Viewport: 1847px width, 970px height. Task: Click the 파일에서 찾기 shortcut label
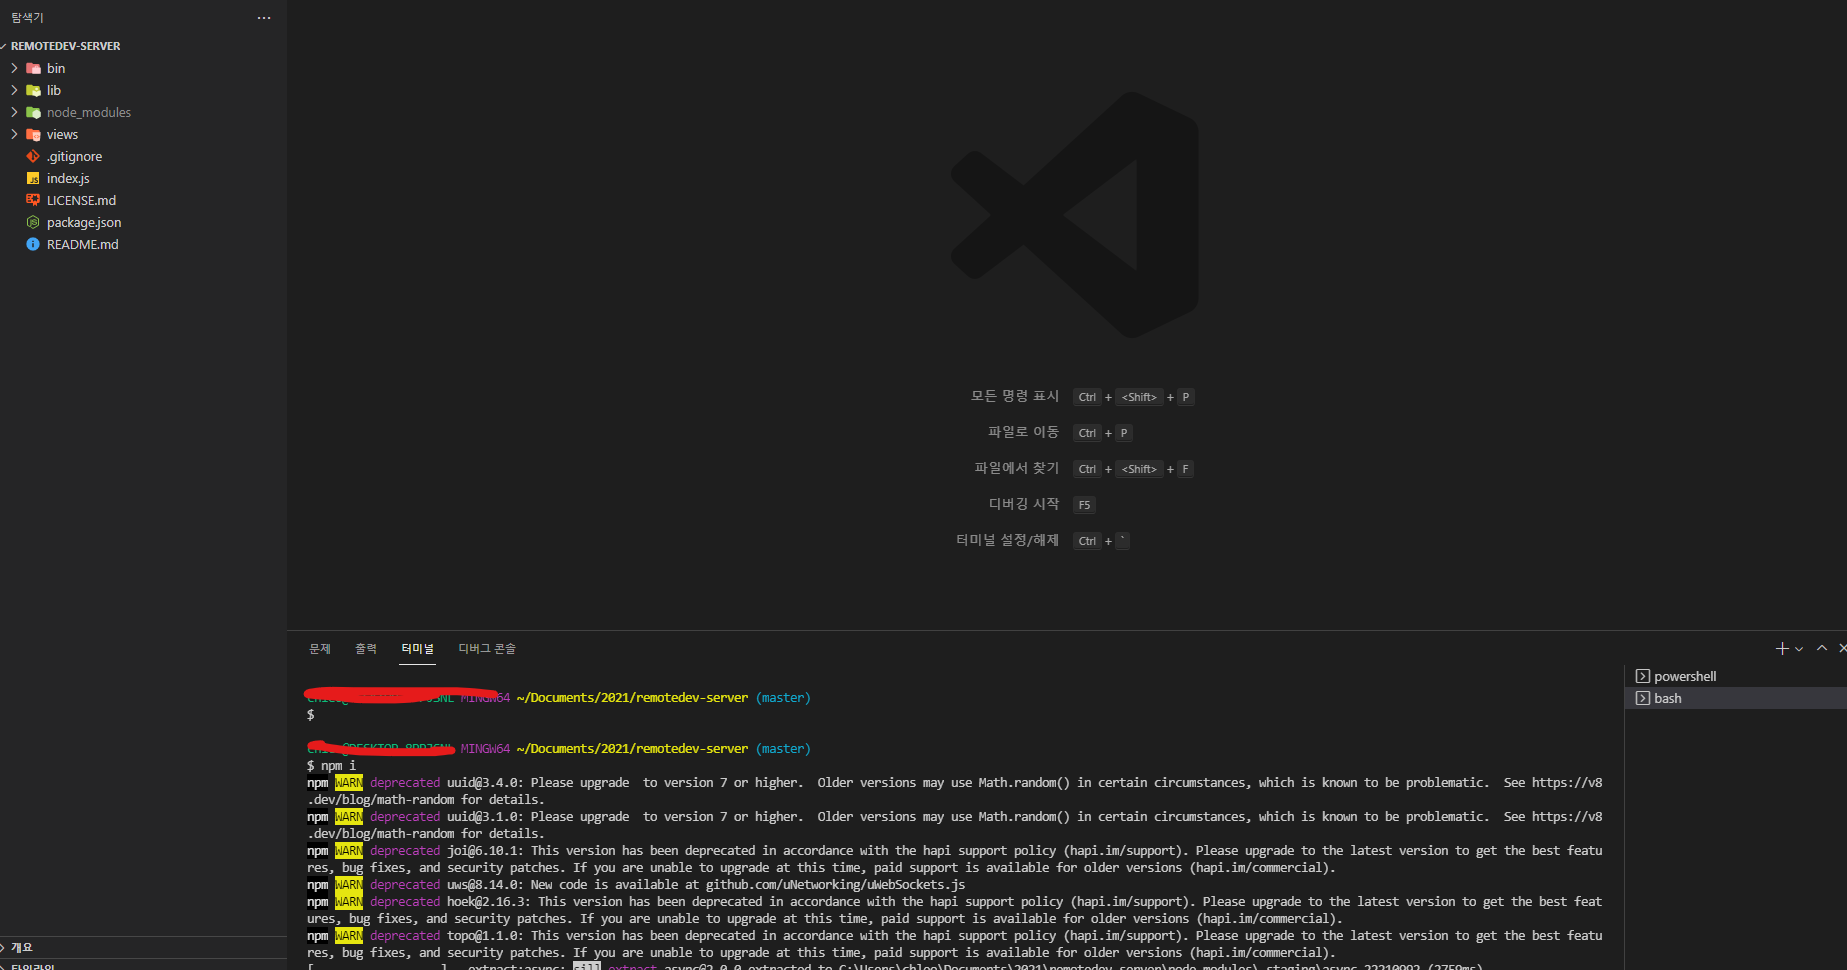coord(1017,468)
